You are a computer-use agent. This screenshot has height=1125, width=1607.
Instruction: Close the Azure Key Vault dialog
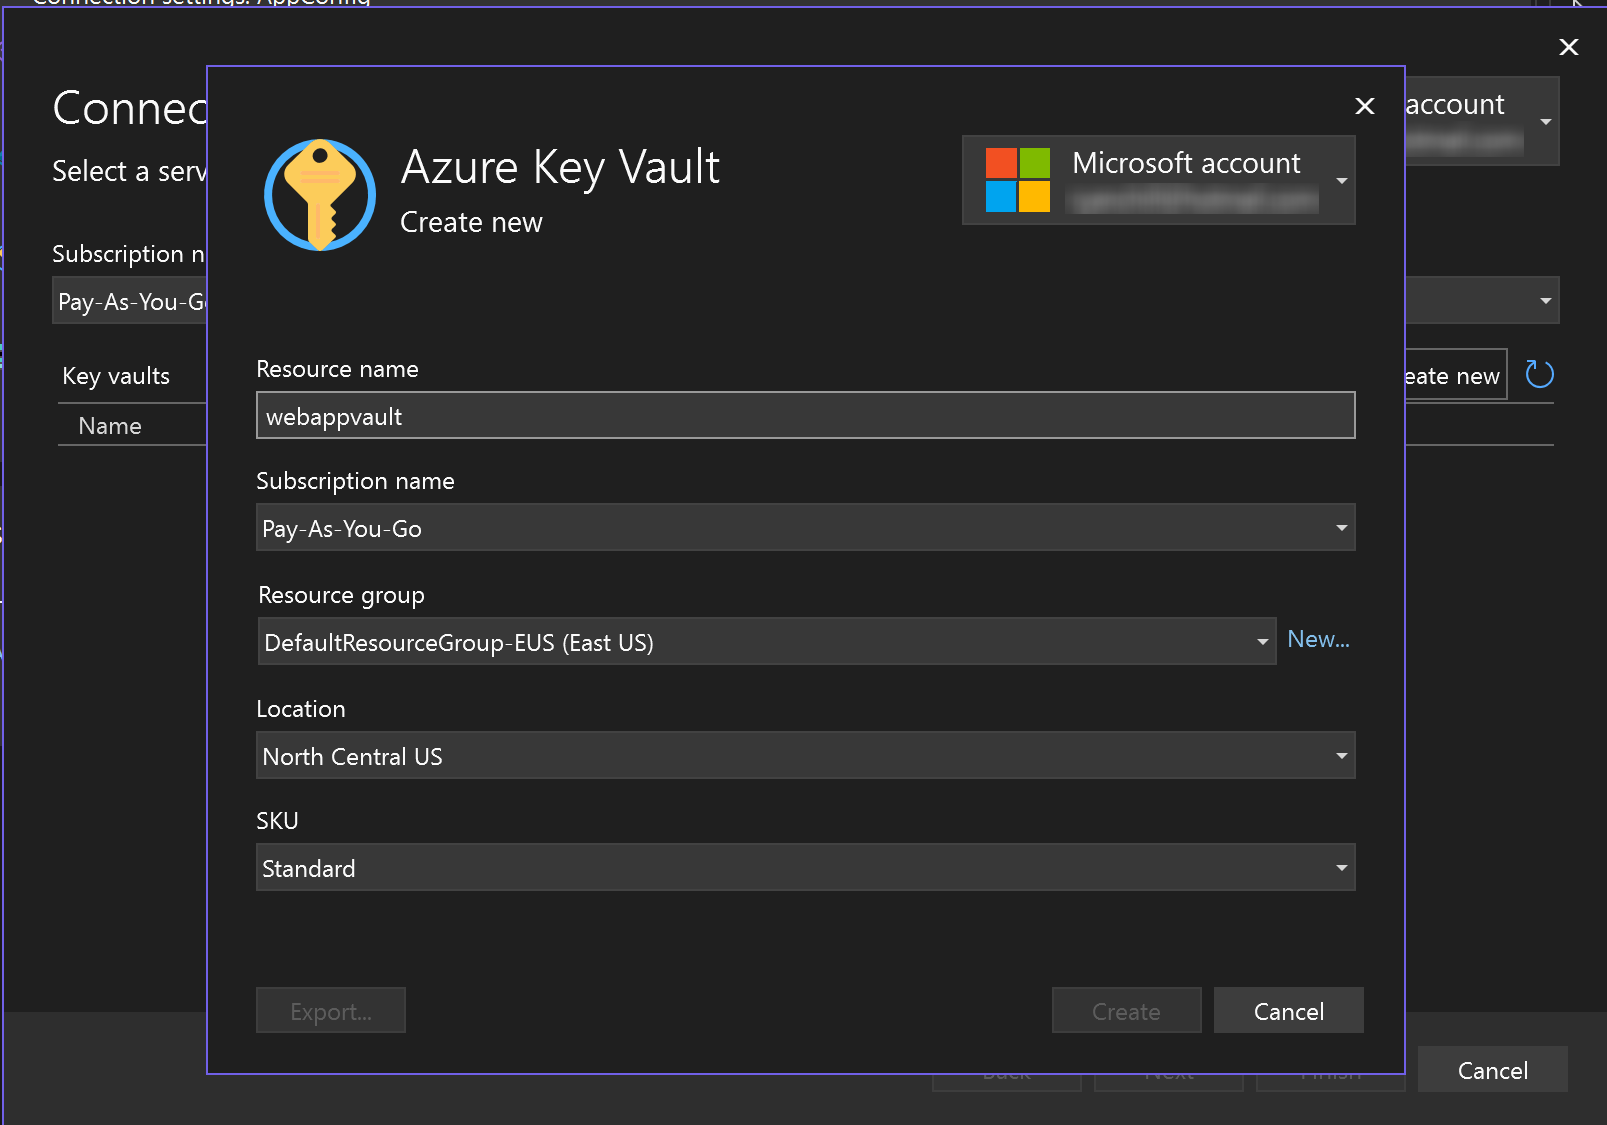pyautogui.click(x=1365, y=106)
